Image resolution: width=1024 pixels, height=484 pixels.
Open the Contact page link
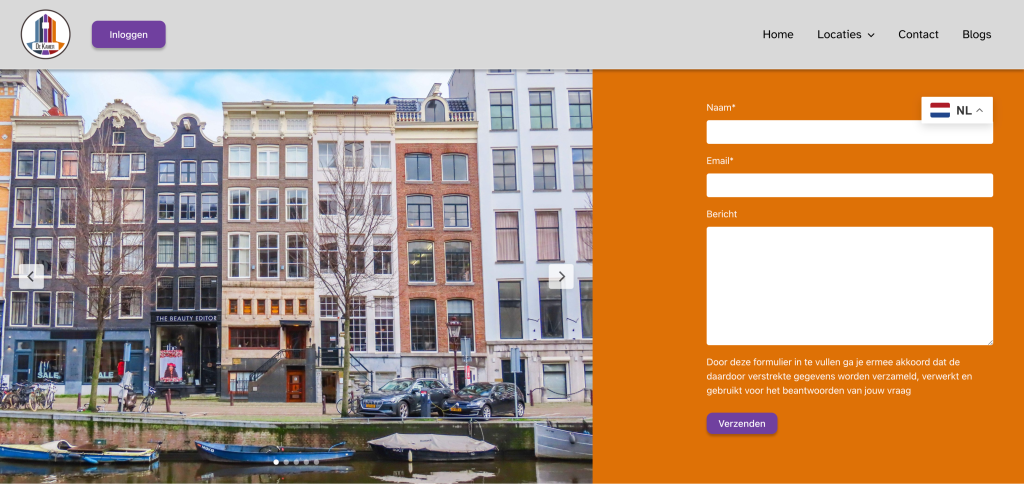917,34
